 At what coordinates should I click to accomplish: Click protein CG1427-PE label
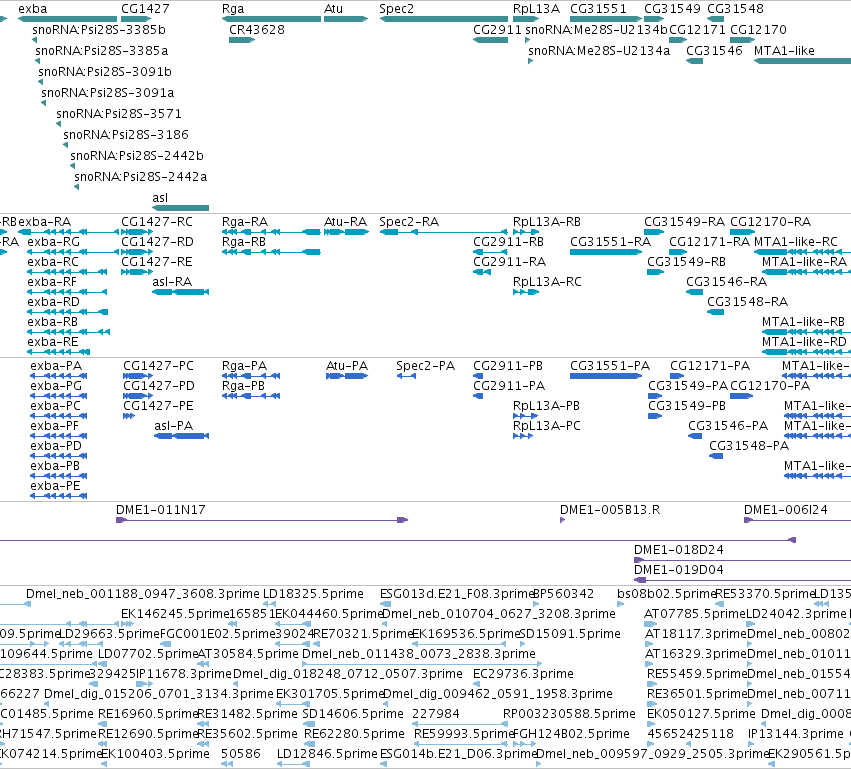coord(158,406)
